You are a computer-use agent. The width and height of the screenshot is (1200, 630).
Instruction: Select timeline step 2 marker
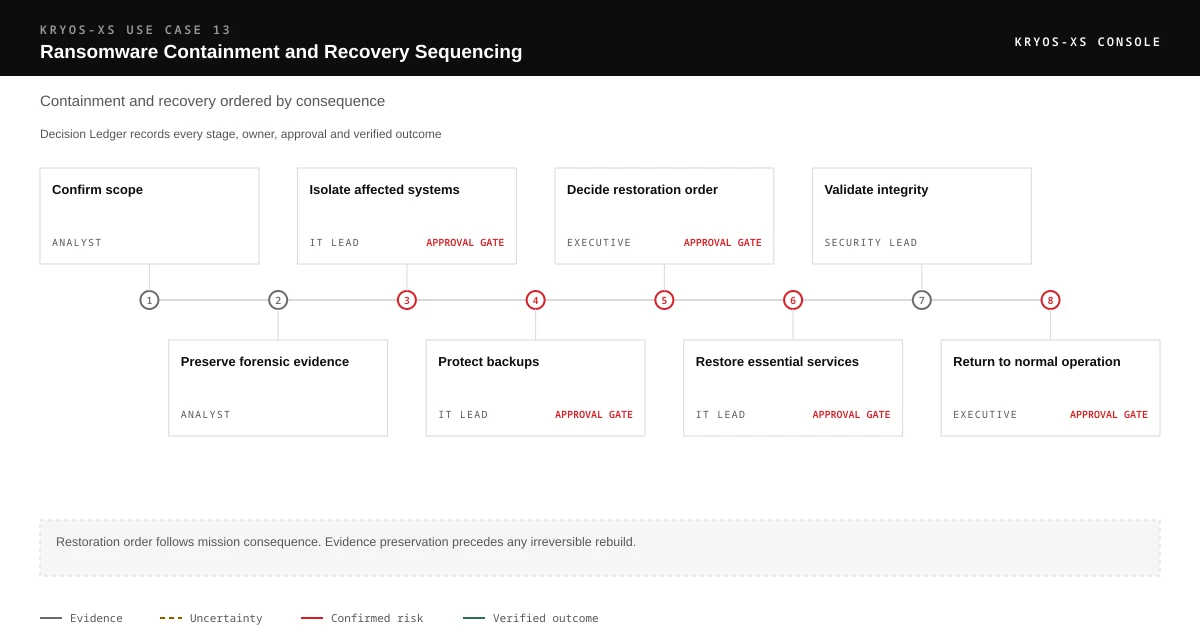278,300
